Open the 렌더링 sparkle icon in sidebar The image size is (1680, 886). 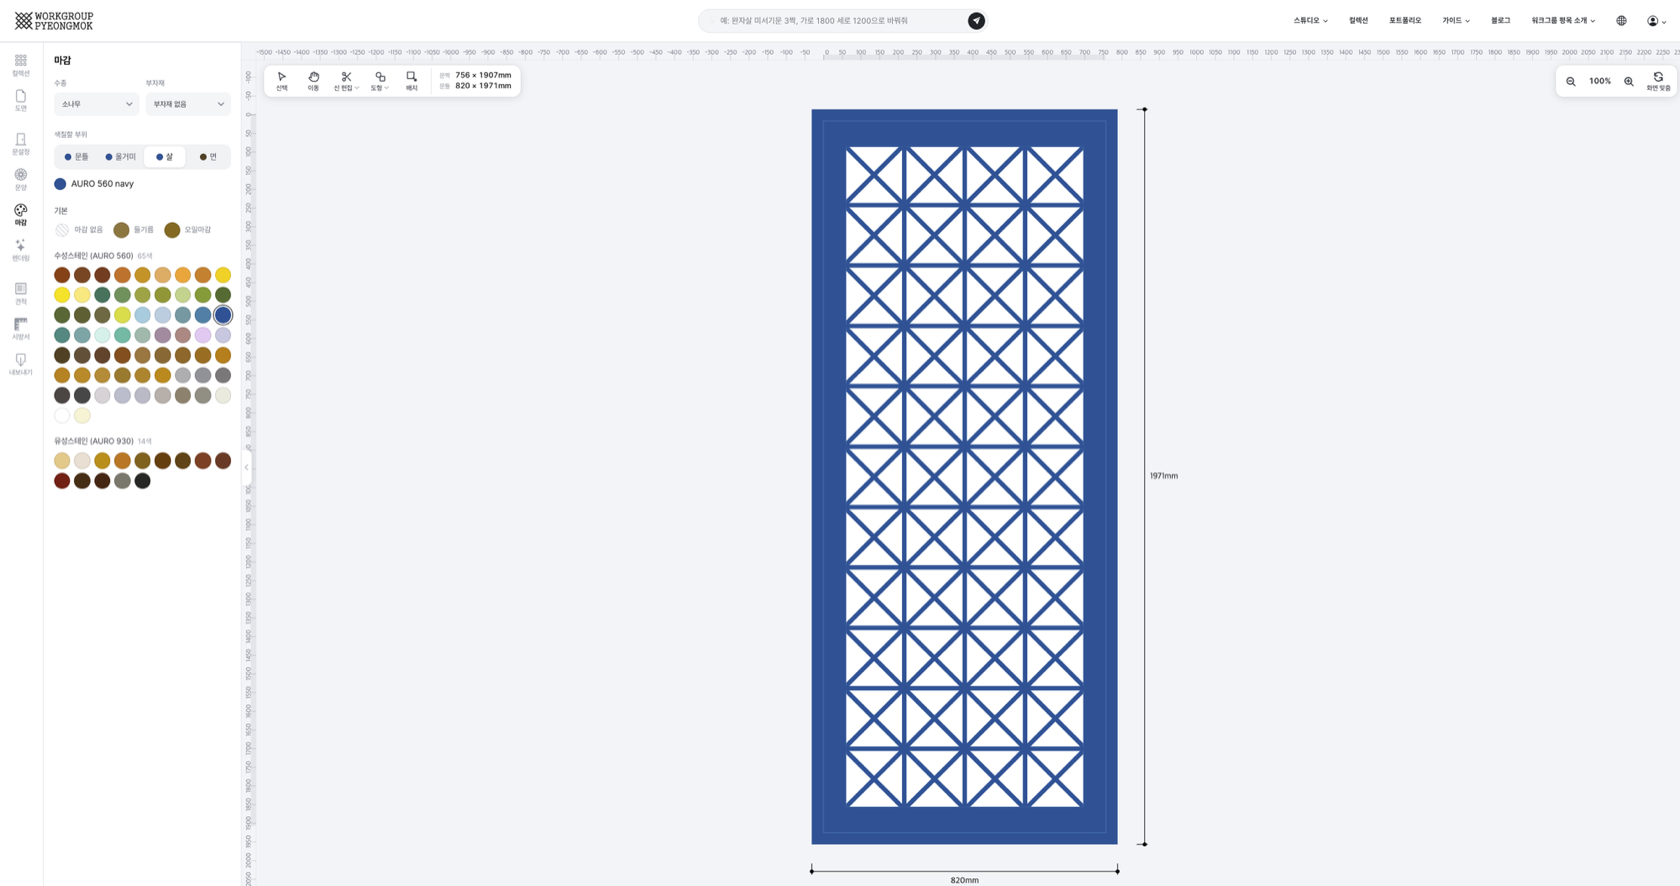[x=20, y=250]
